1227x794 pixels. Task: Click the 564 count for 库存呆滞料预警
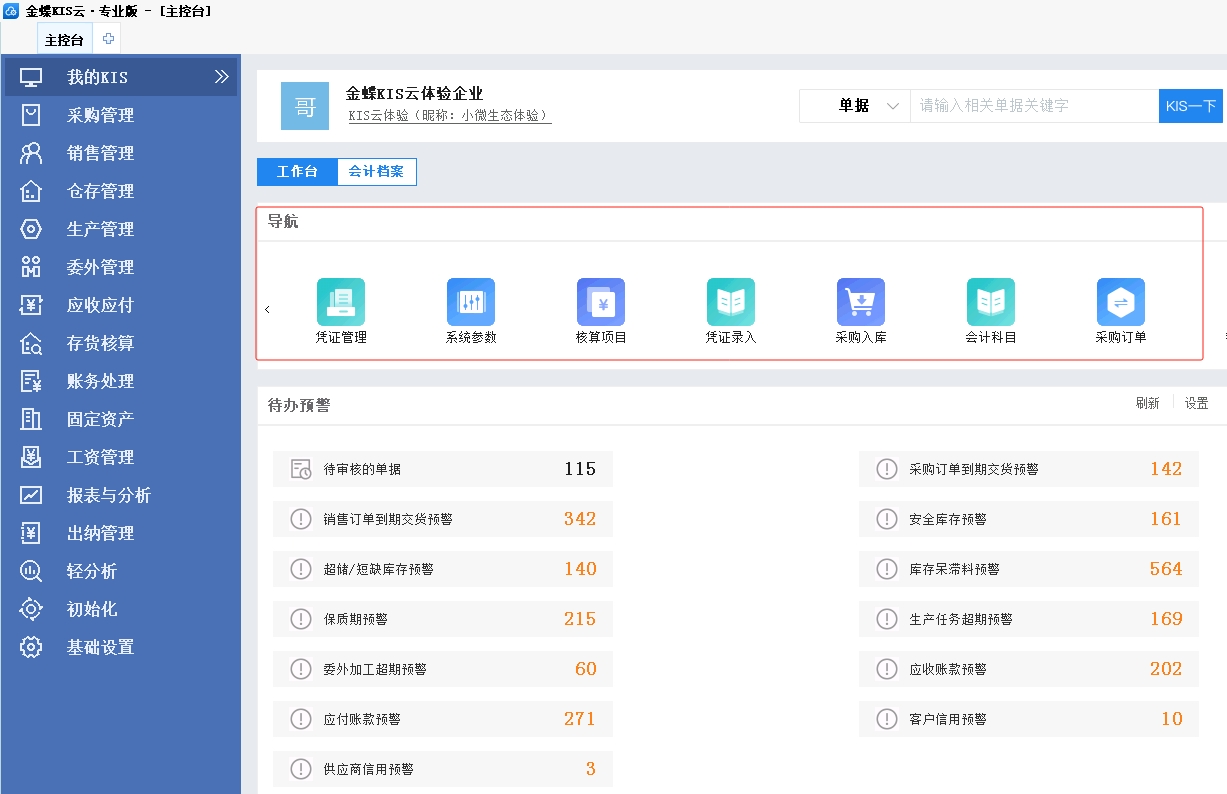pos(1166,569)
